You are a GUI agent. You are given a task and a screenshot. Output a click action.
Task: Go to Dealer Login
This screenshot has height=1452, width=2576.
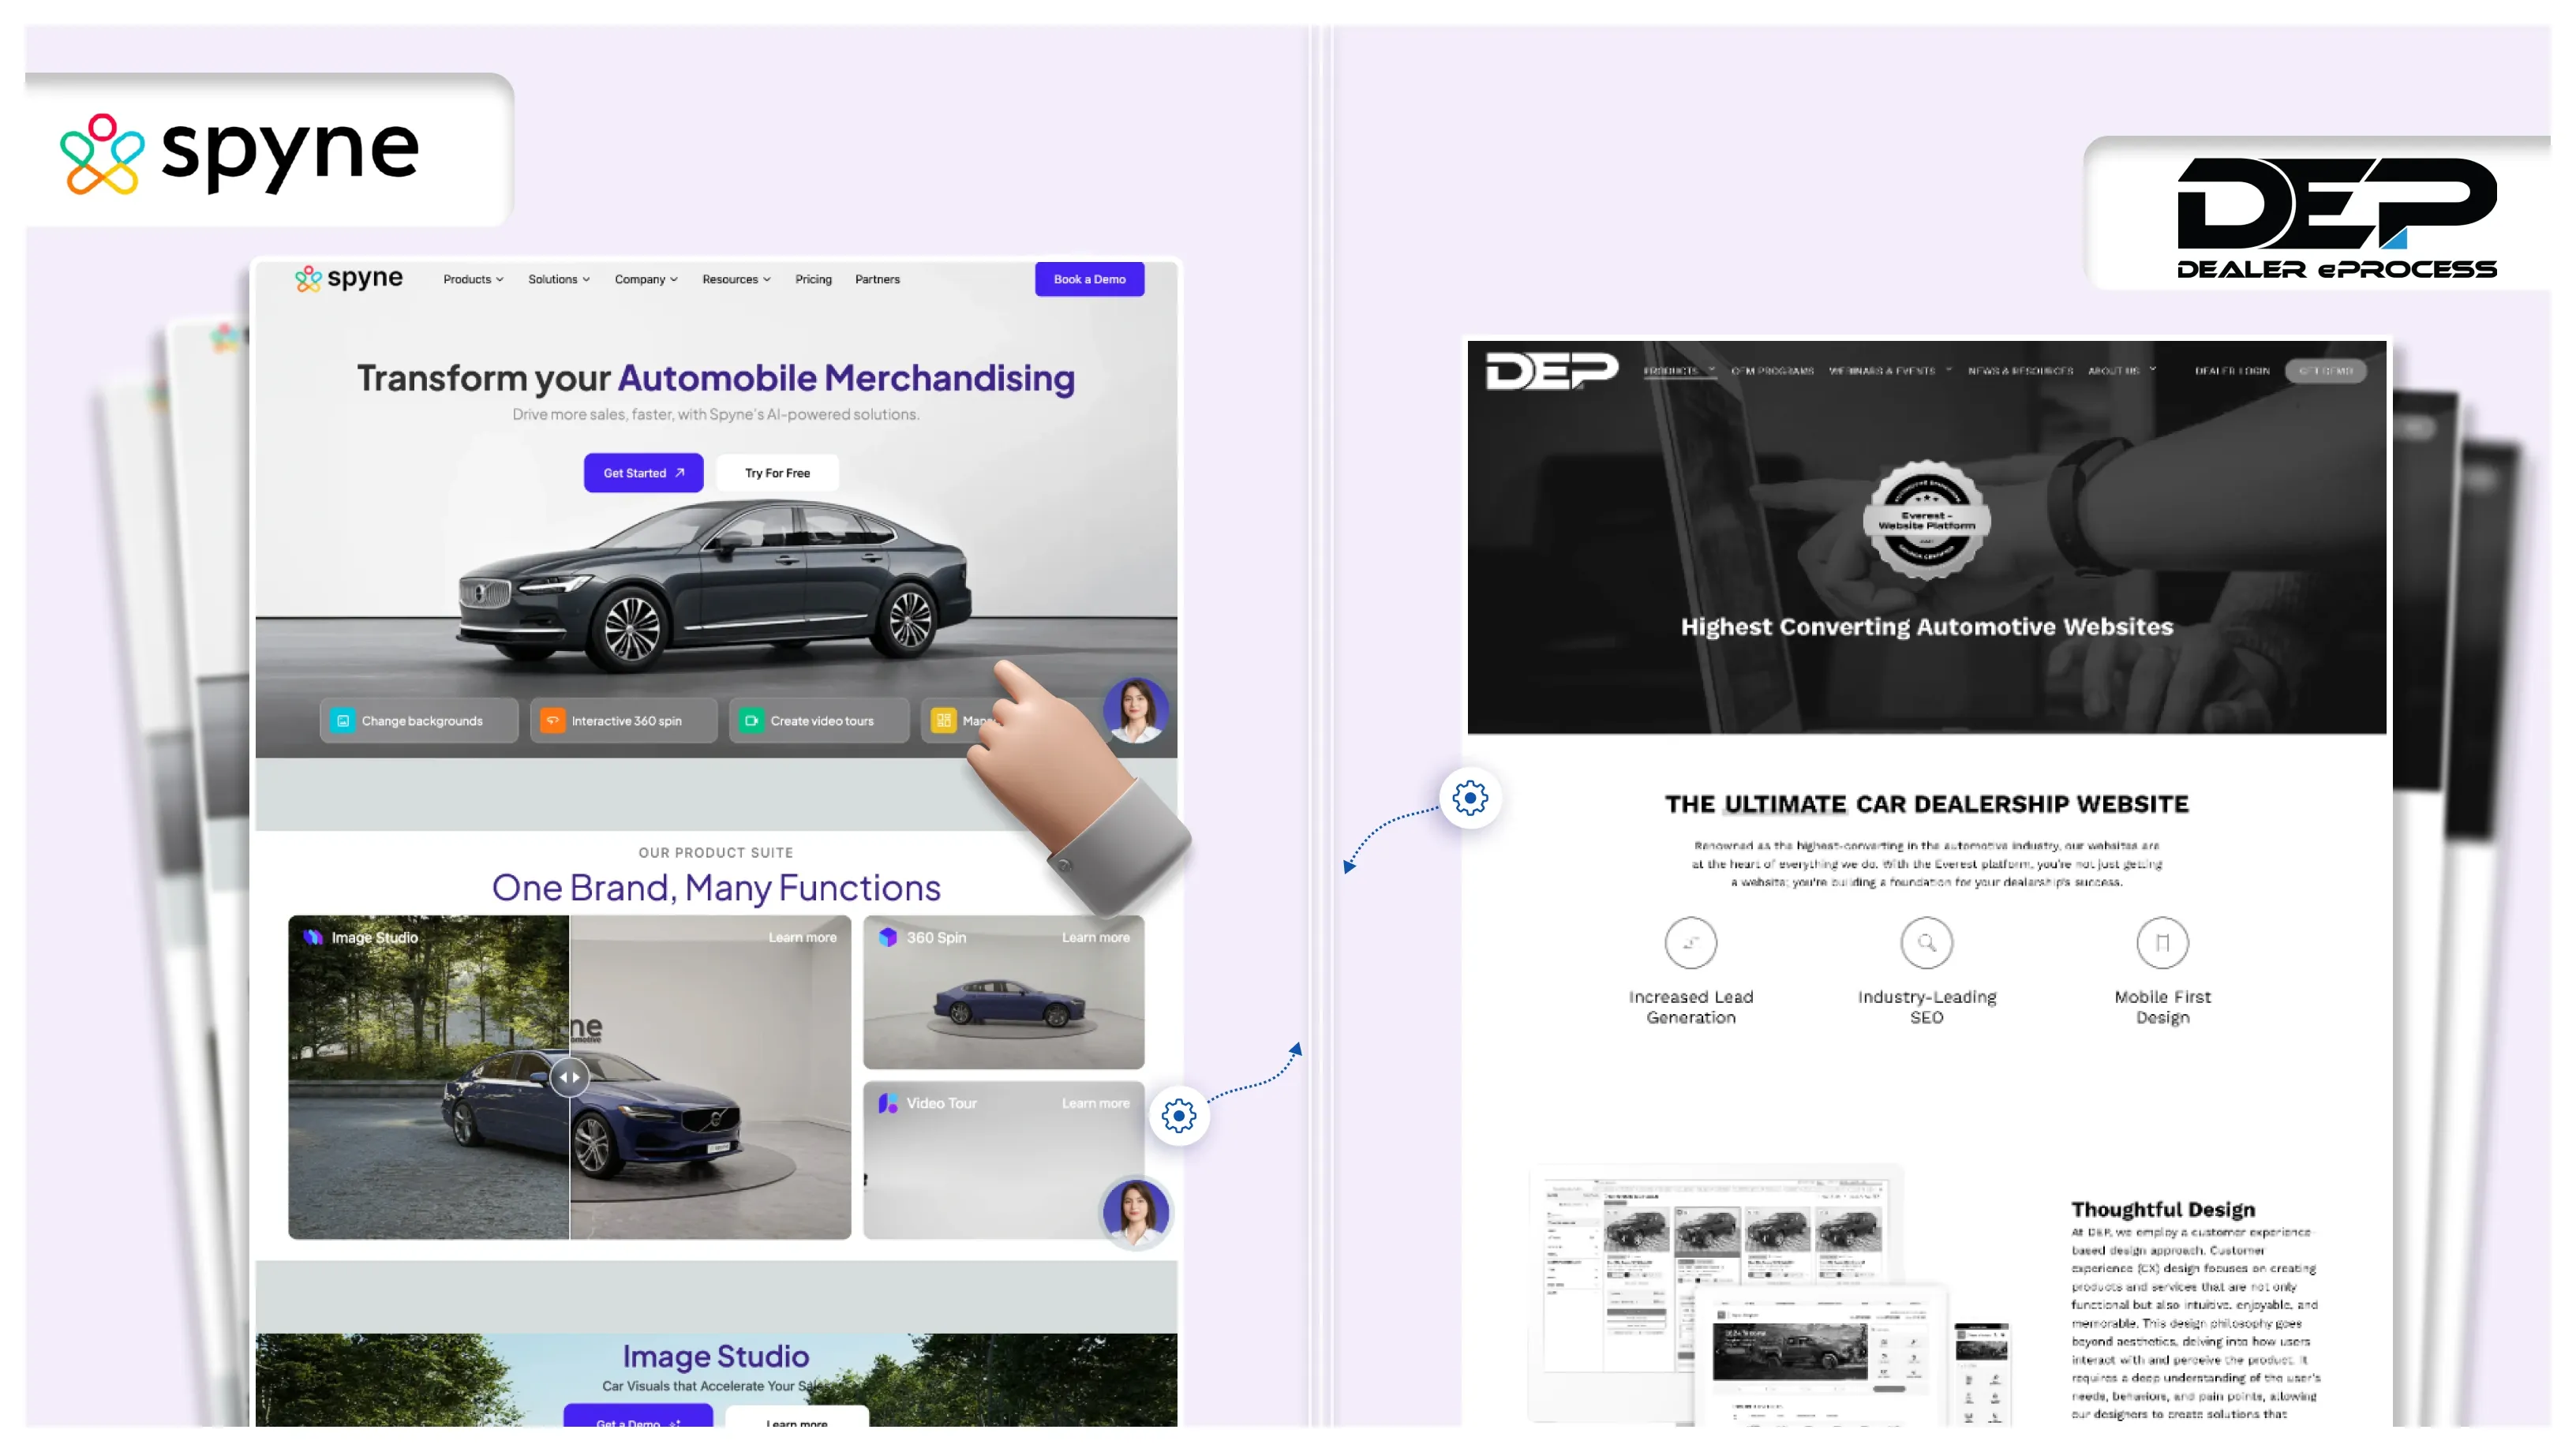(2231, 371)
